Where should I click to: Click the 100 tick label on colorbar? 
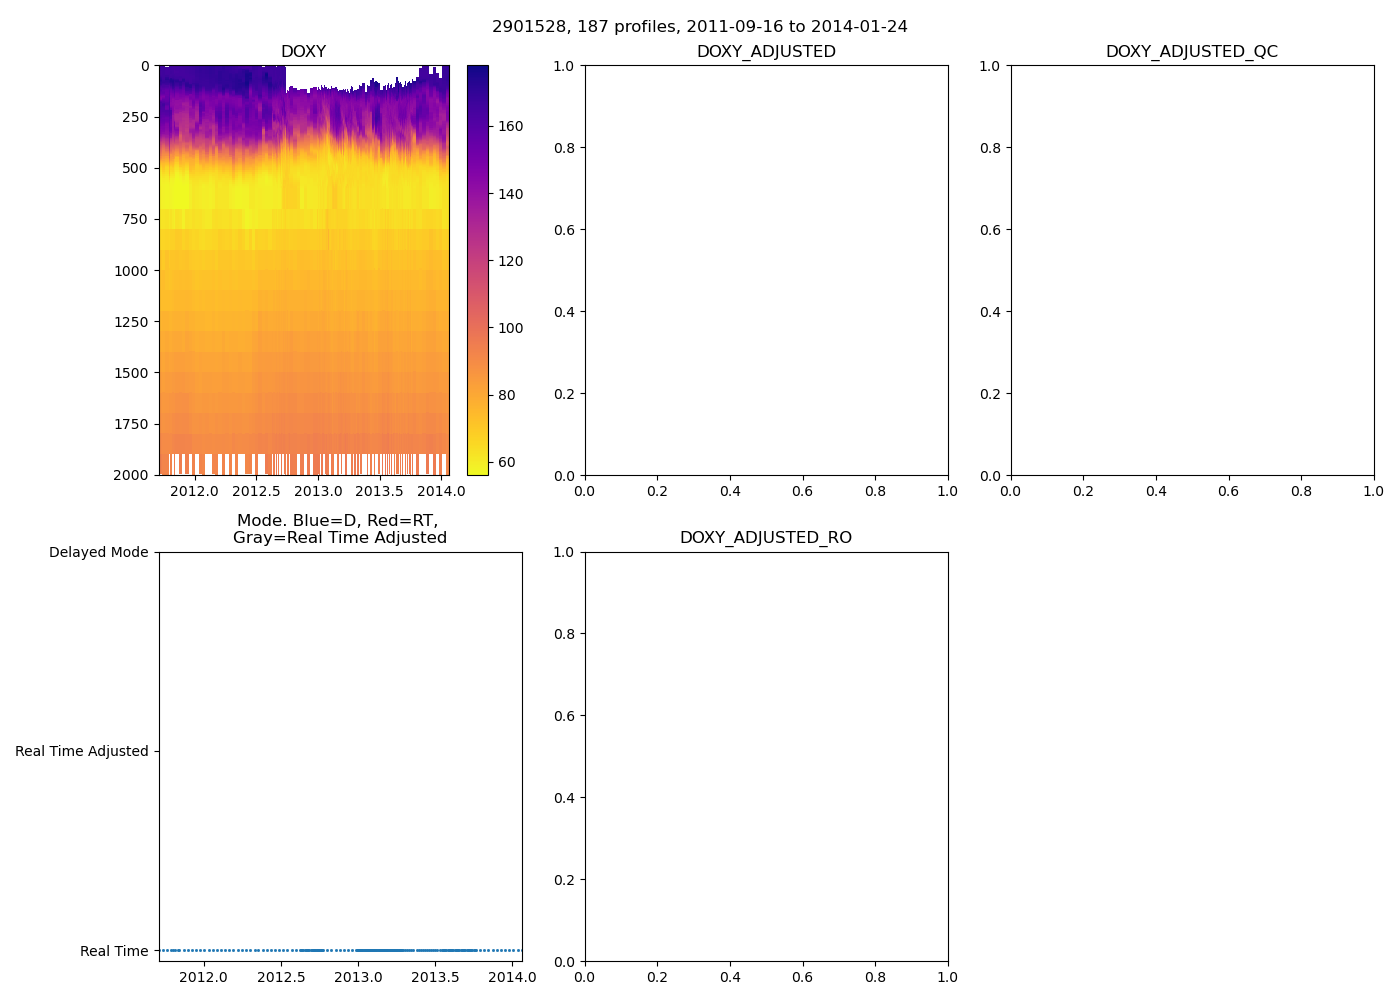pyautogui.click(x=510, y=329)
